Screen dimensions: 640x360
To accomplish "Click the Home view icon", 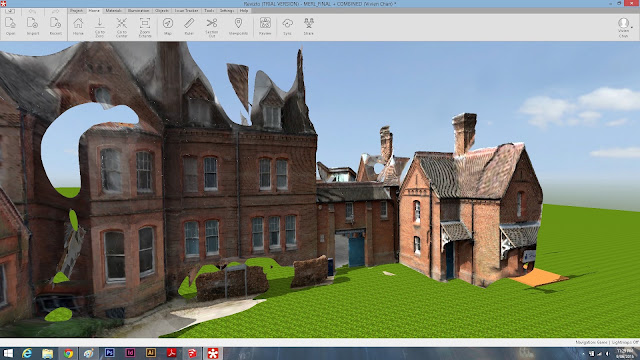I will [78, 27].
